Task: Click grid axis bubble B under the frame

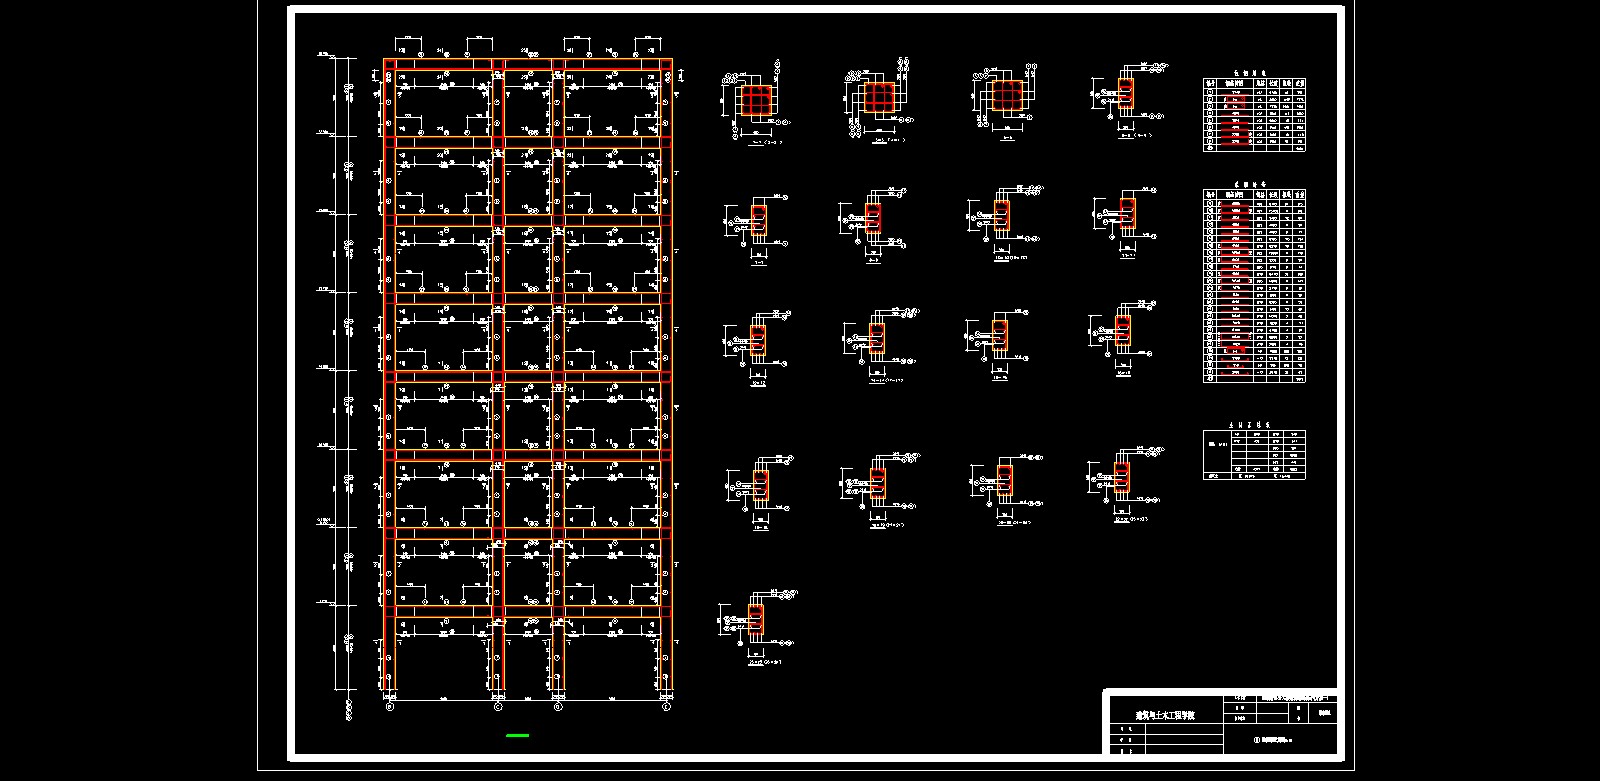Action: tap(390, 707)
